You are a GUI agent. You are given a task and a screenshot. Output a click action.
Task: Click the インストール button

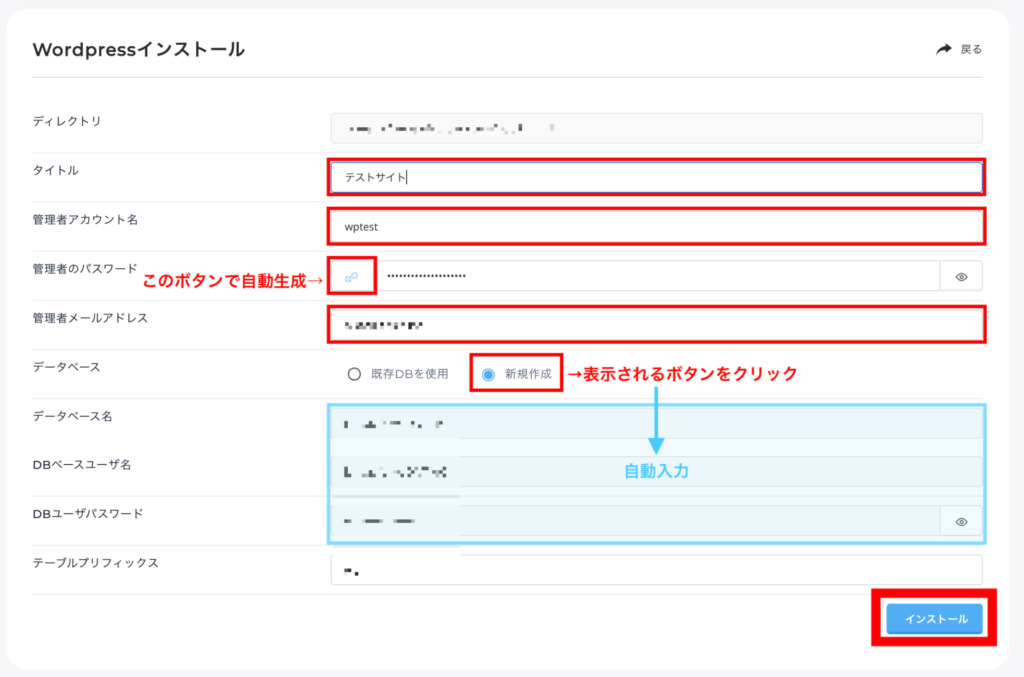pos(935,618)
